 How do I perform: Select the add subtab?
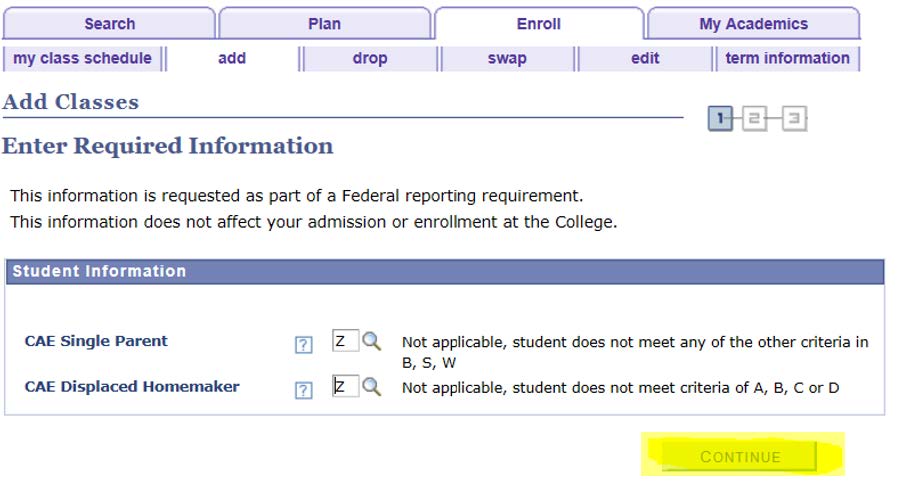coord(232,58)
